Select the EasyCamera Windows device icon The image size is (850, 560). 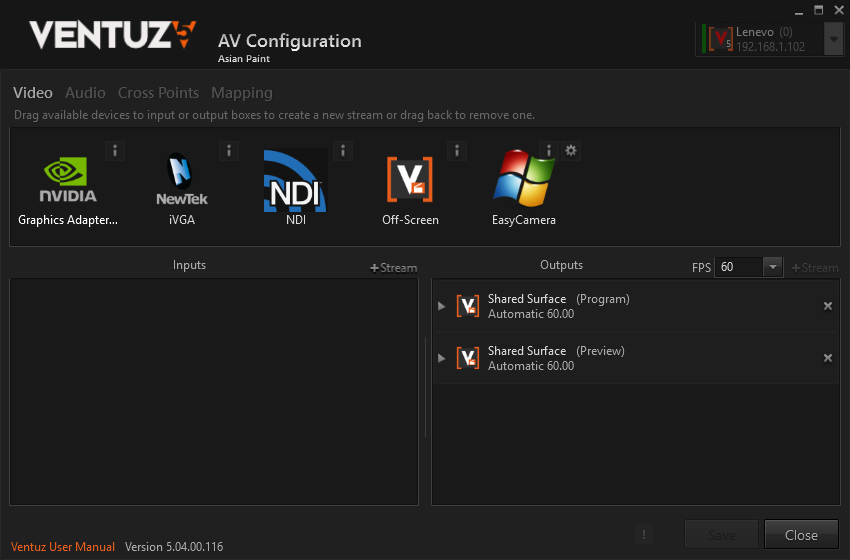523,182
